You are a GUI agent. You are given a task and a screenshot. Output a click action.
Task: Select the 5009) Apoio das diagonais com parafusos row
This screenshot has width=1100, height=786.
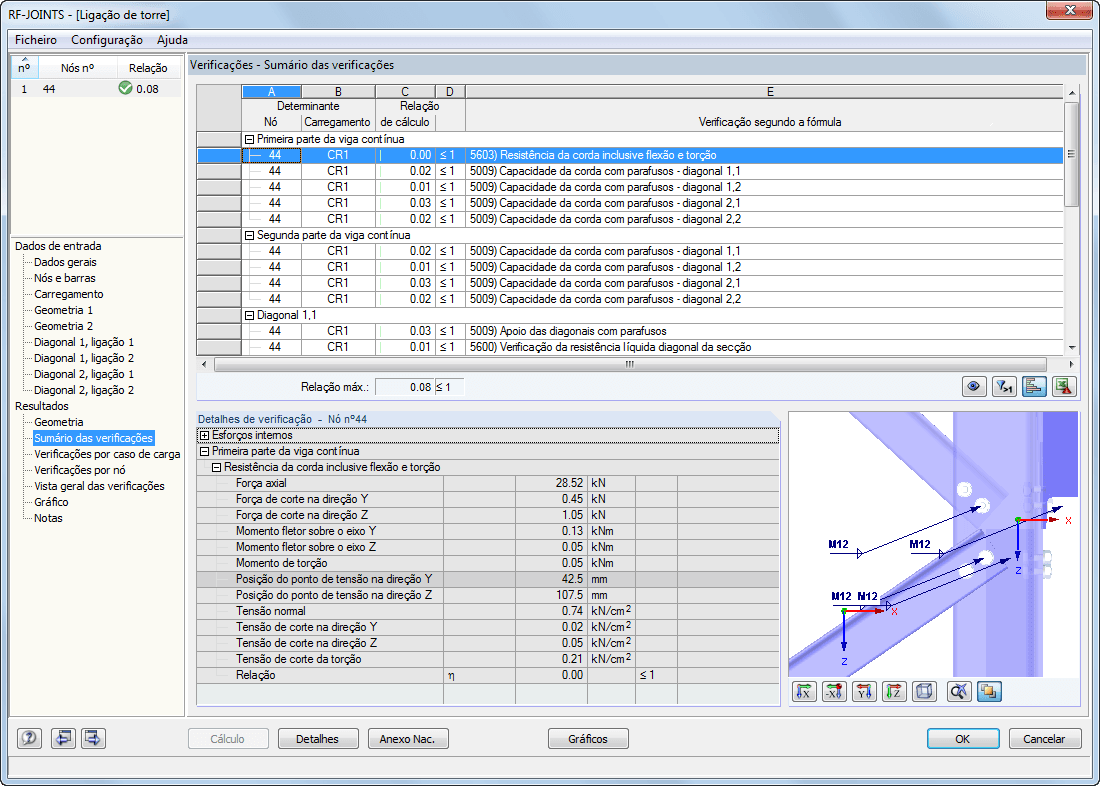point(630,331)
